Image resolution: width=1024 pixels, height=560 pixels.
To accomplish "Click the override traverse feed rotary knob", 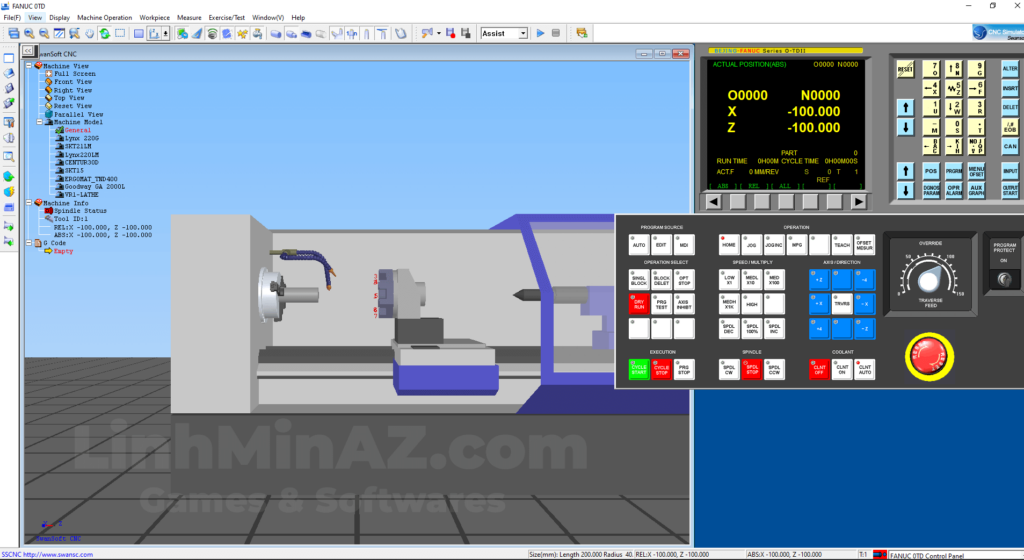I will (x=929, y=279).
